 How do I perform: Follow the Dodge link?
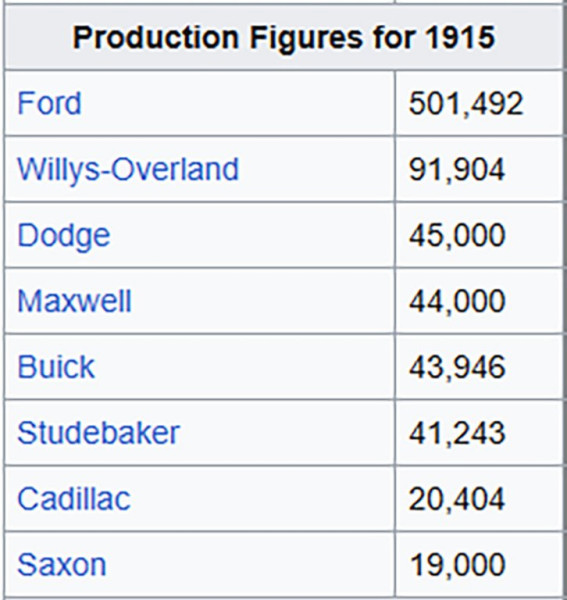tap(64, 236)
